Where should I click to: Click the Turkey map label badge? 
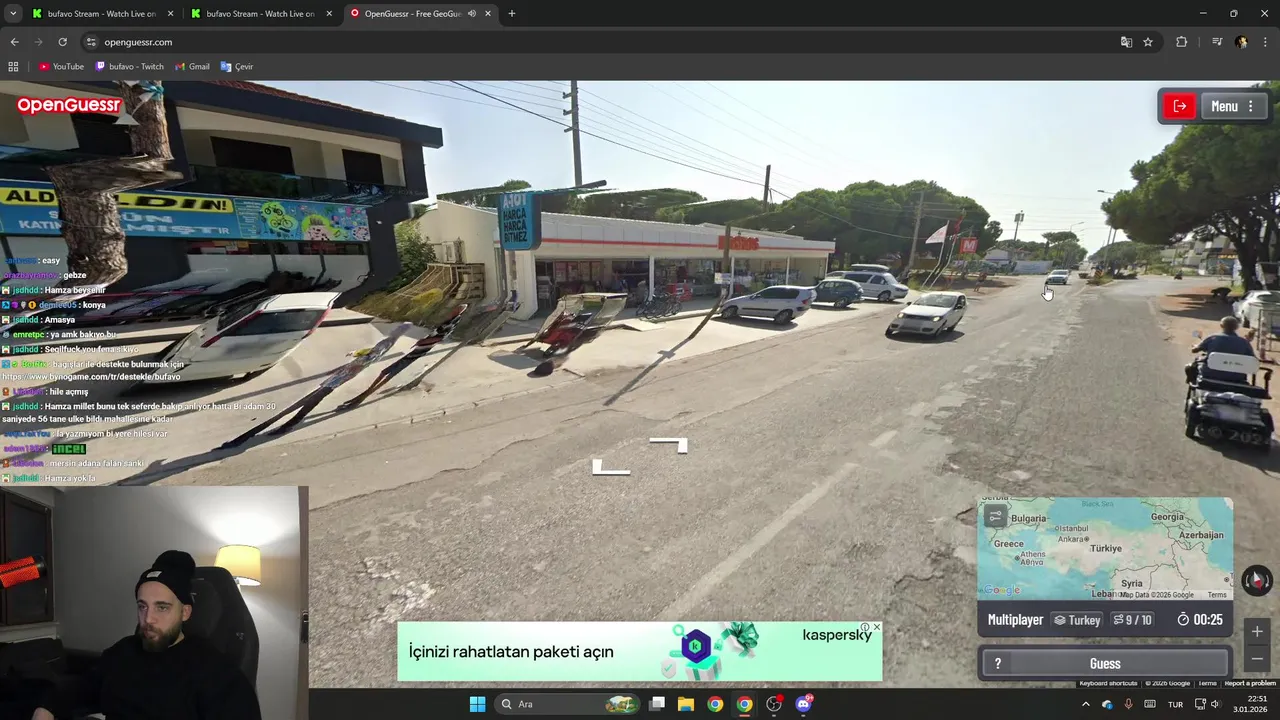(1077, 620)
